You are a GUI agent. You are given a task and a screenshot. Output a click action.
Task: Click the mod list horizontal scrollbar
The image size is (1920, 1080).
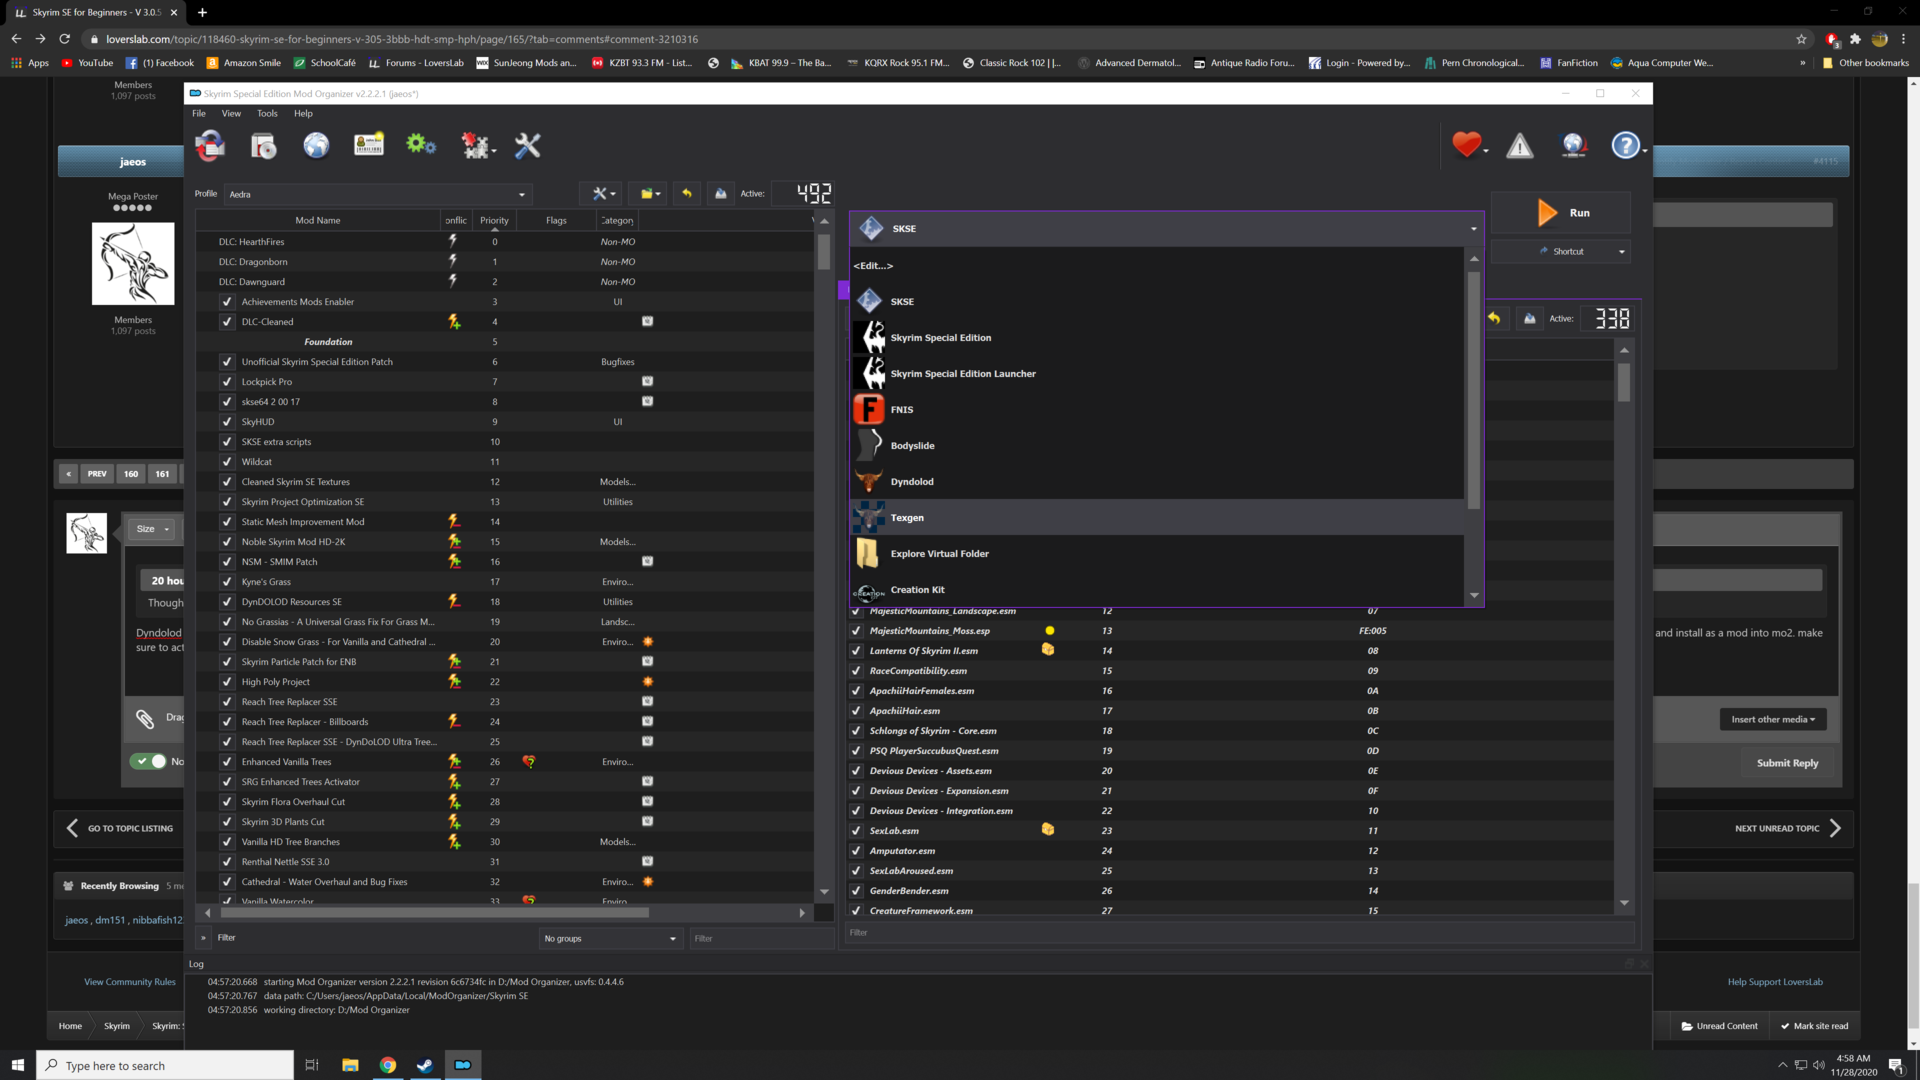434,912
